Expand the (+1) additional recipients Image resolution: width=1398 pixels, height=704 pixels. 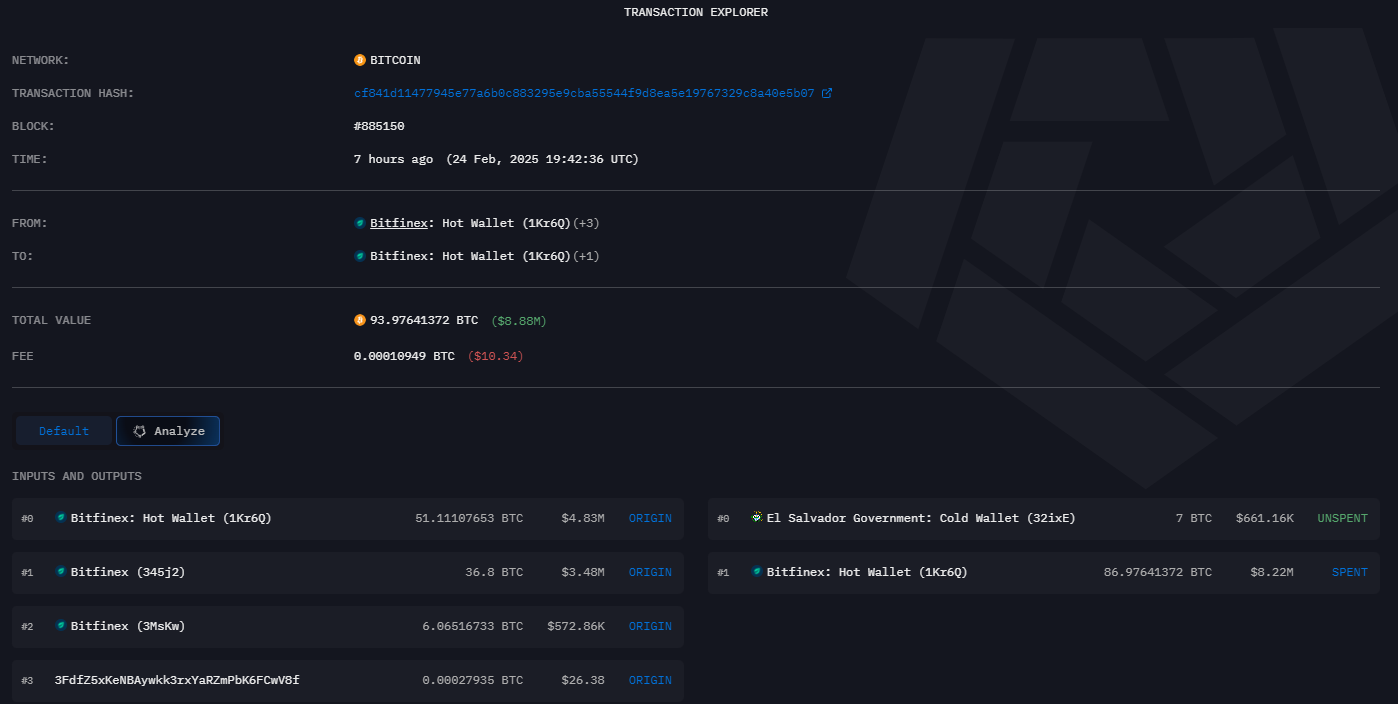click(x=586, y=256)
